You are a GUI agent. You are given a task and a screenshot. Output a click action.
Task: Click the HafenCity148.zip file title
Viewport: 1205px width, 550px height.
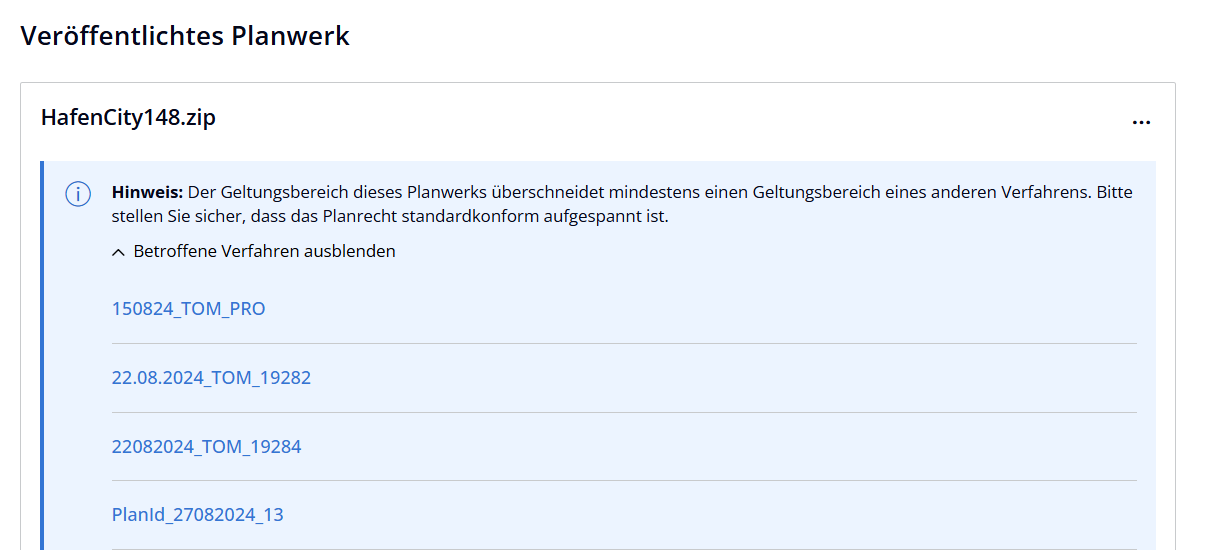[x=128, y=118]
